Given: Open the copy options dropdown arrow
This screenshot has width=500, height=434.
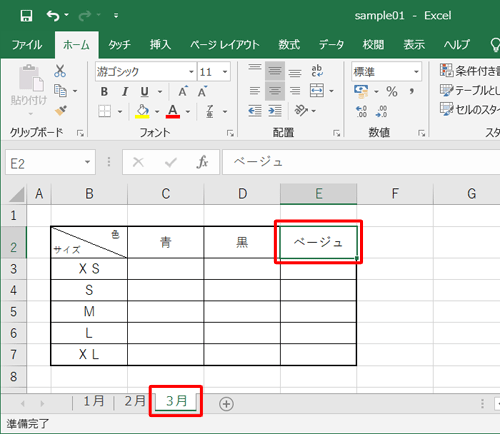Looking at the screenshot, I should click(x=75, y=91).
